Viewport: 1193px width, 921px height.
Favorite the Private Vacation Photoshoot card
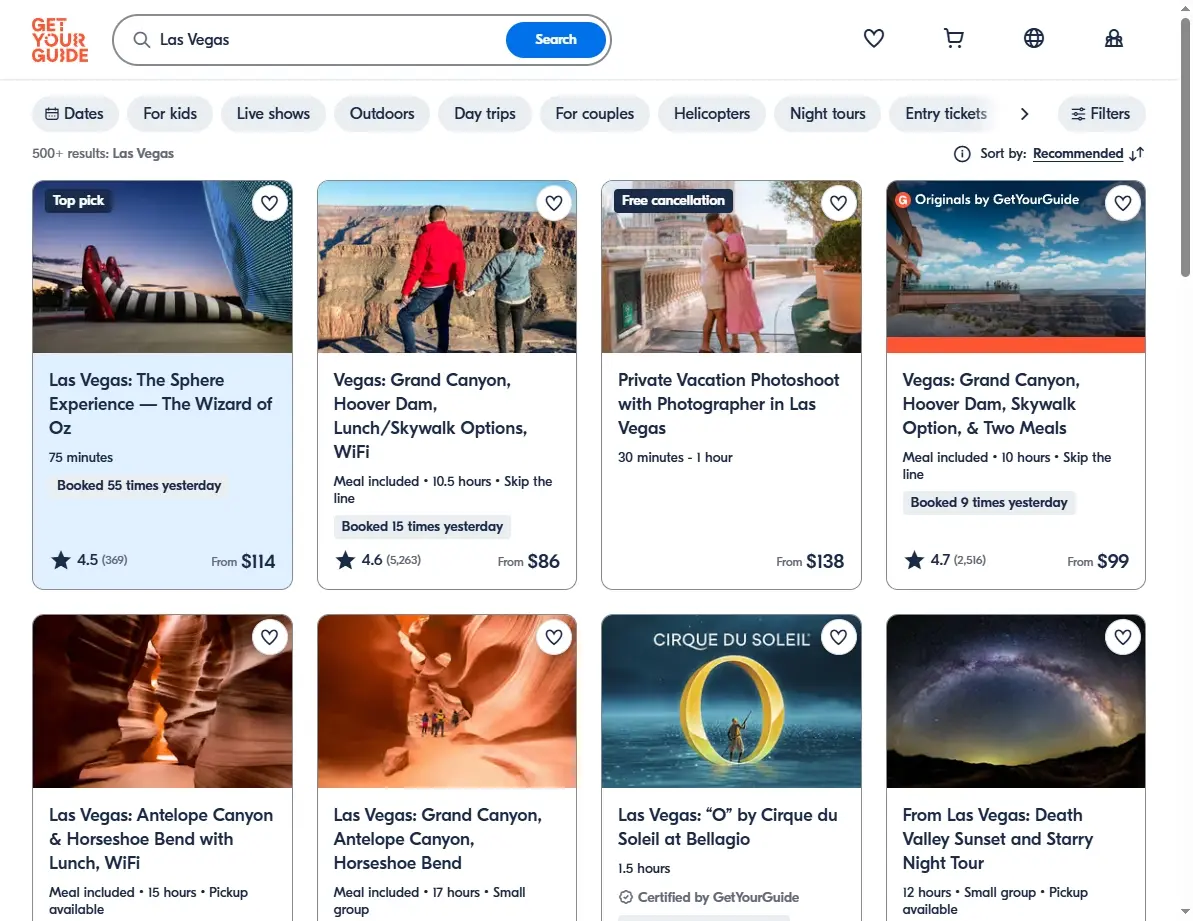(838, 203)
